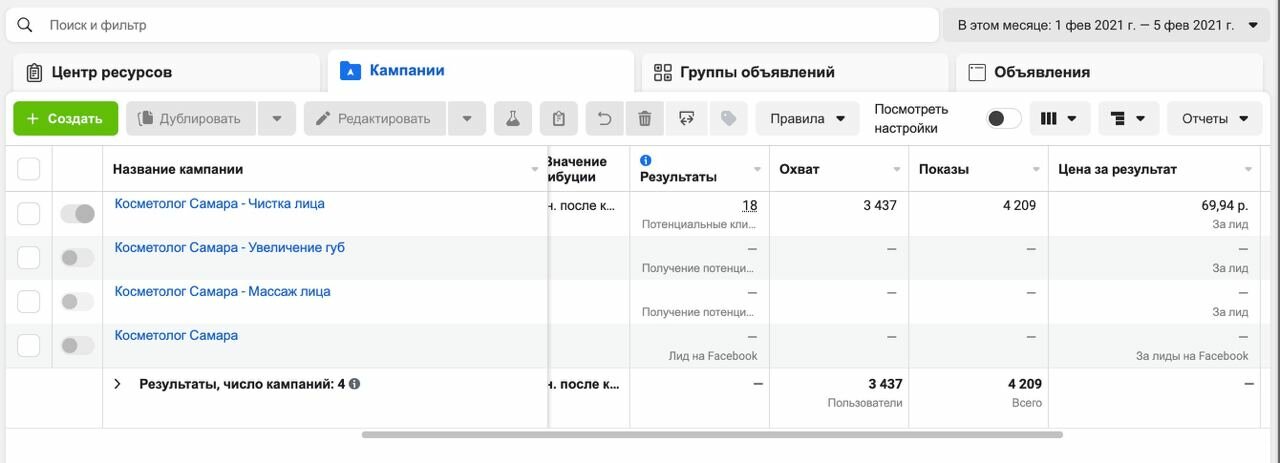
Task: Expand the Результаты, число кампаний row
Action: (117, 384)
